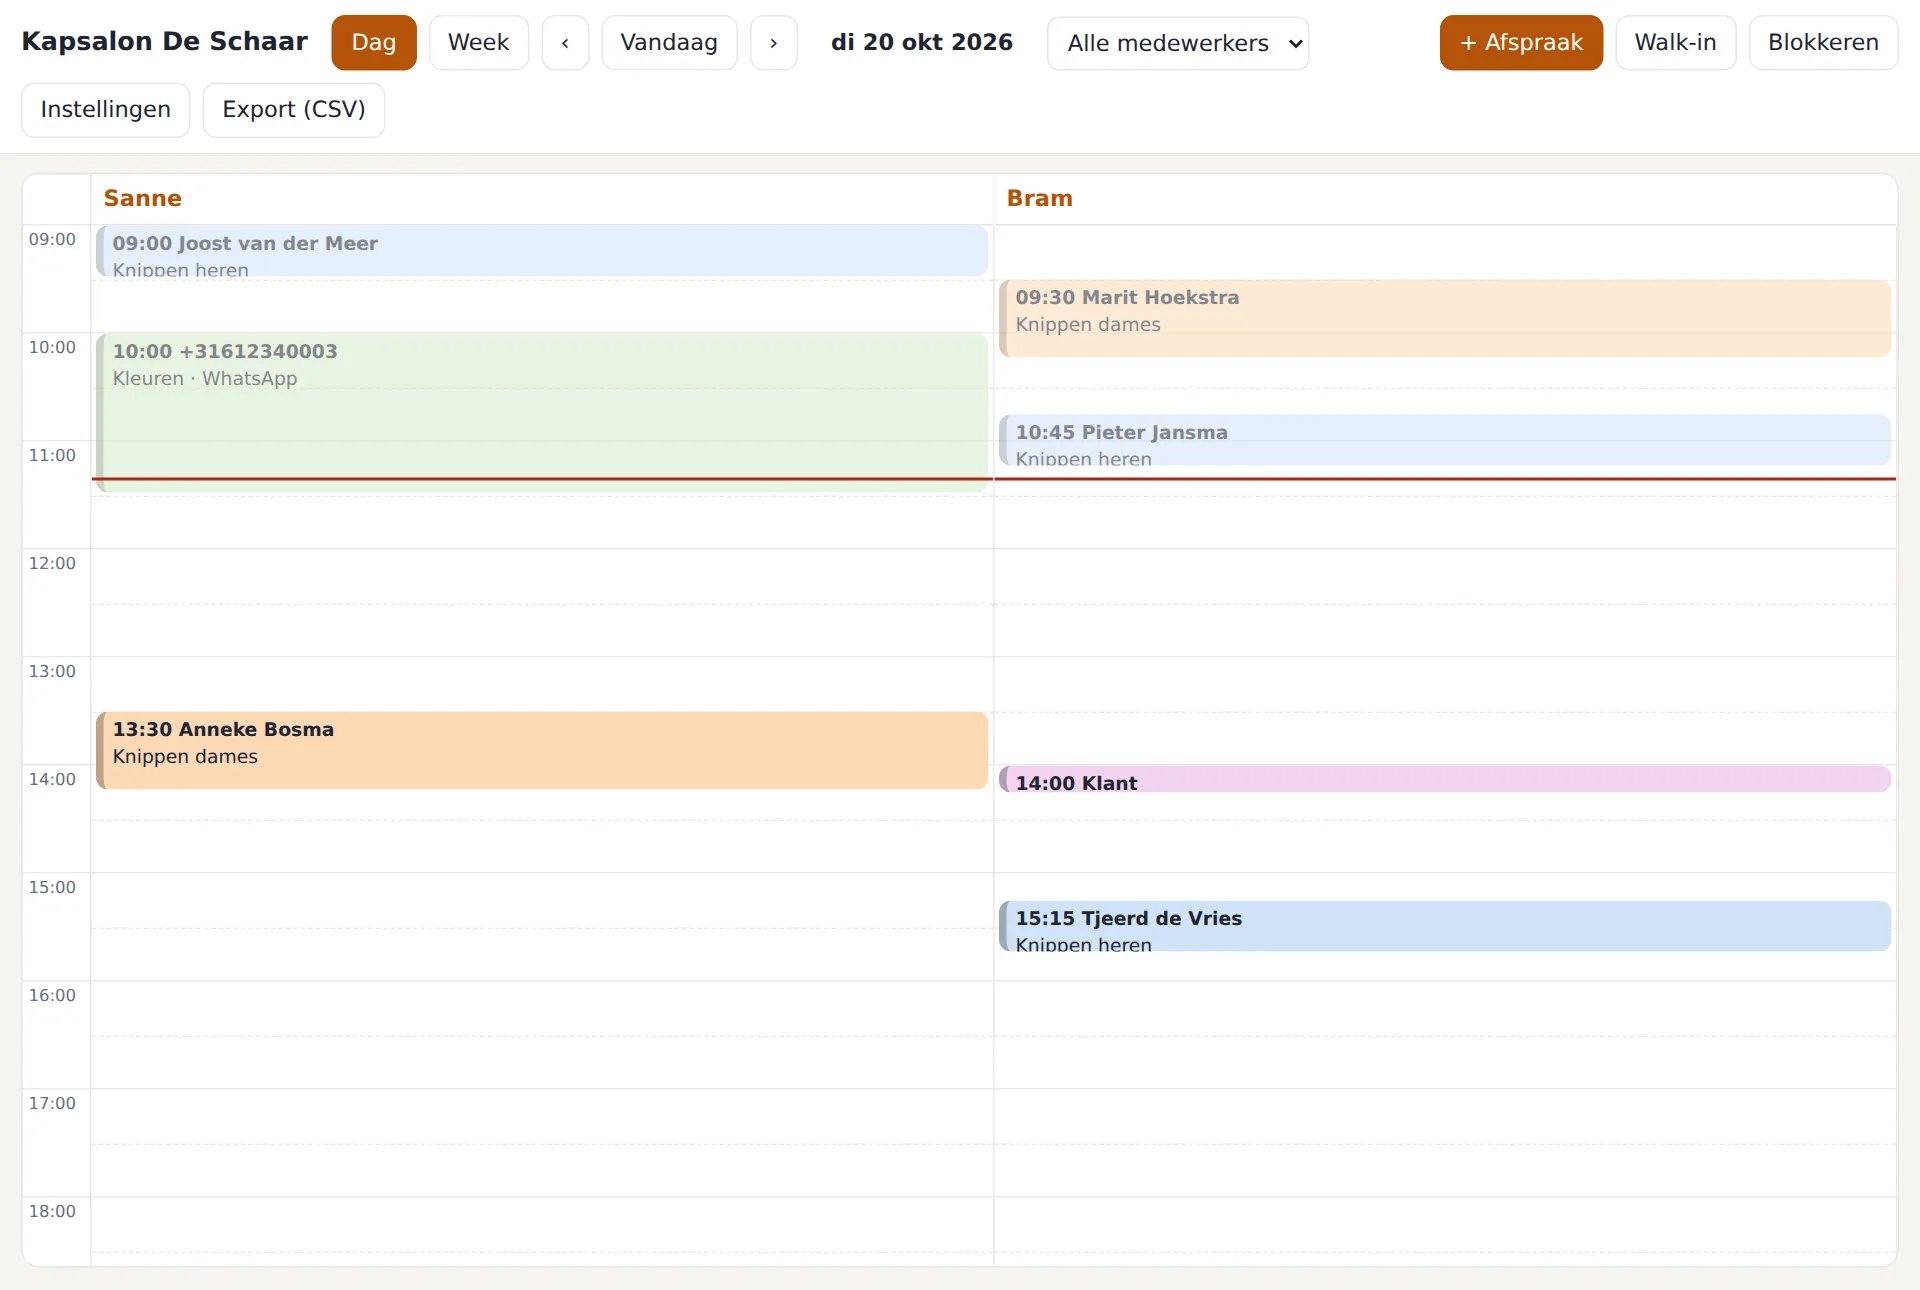Open the Blokkeren option
Screen dimensions: 1920x1290
1823,43
